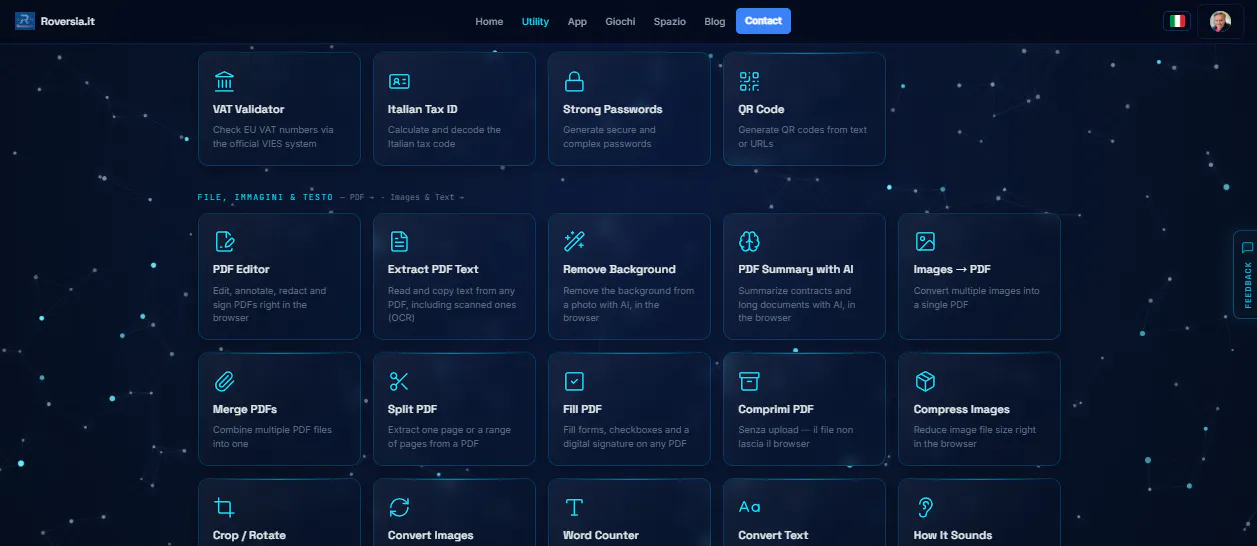Click 'Generate QR codes from text' description
The image size is (1257, 546).
click(803, 130)
